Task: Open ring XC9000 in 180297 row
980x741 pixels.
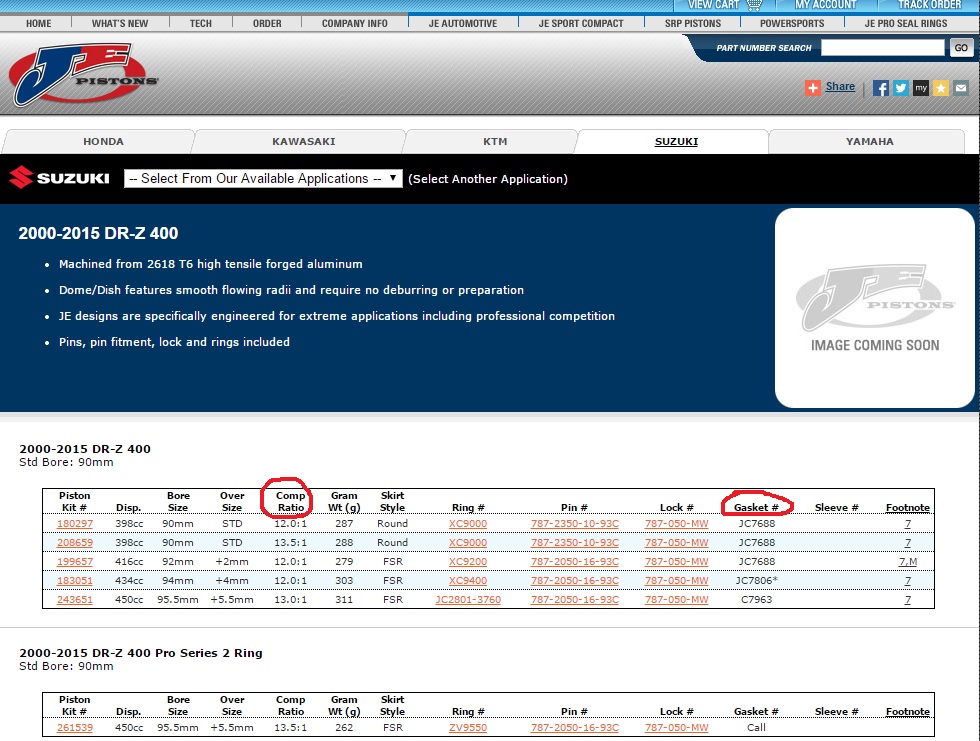Action: pos(468,524)
